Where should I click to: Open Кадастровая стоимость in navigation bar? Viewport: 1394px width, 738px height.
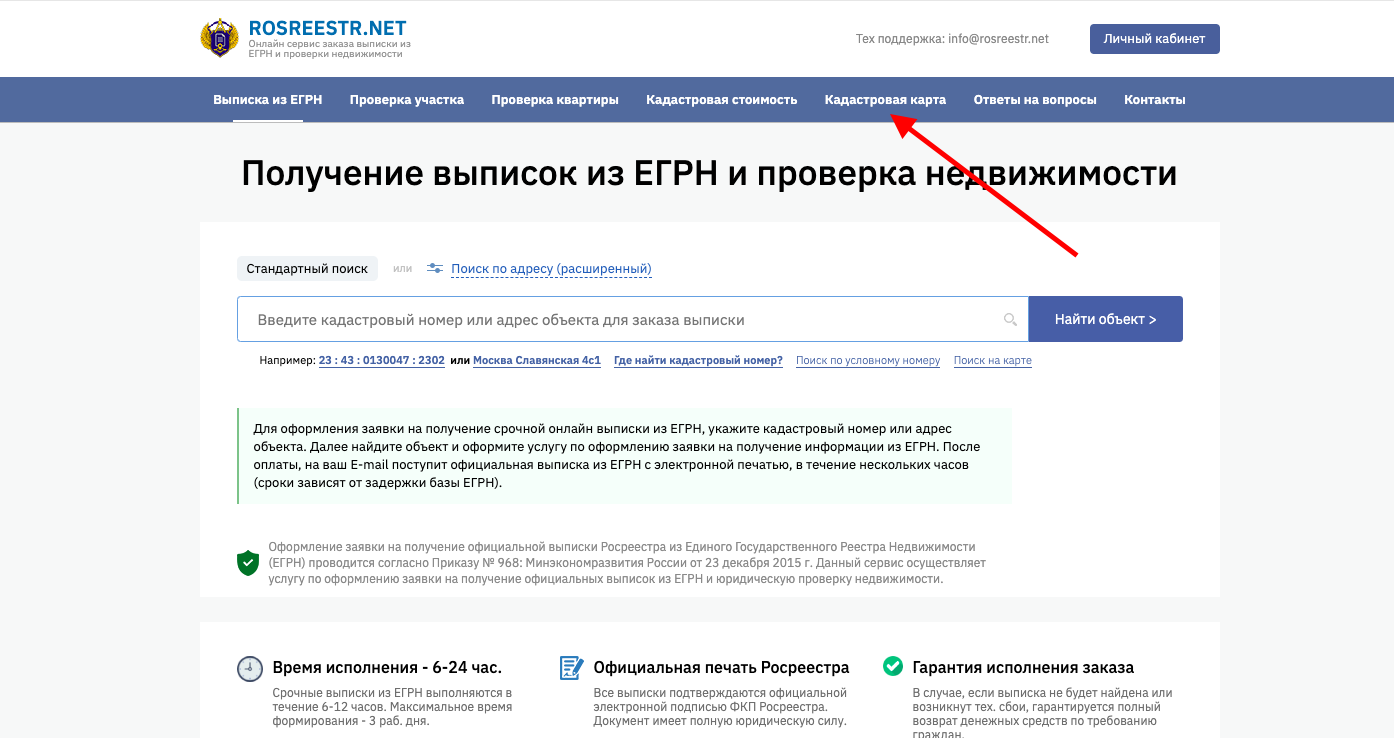point(722,100)
